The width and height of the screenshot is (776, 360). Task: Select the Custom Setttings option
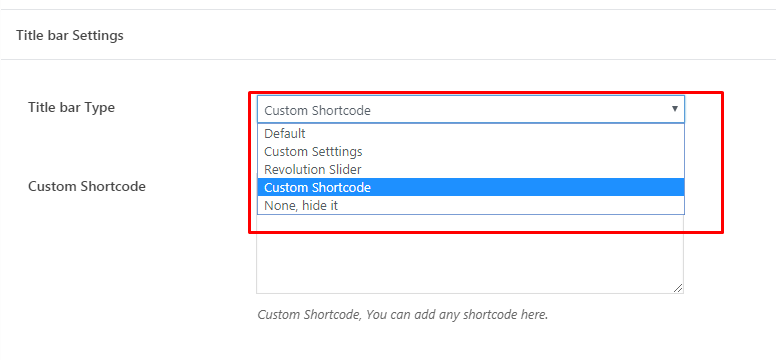[x=471, y=151]
